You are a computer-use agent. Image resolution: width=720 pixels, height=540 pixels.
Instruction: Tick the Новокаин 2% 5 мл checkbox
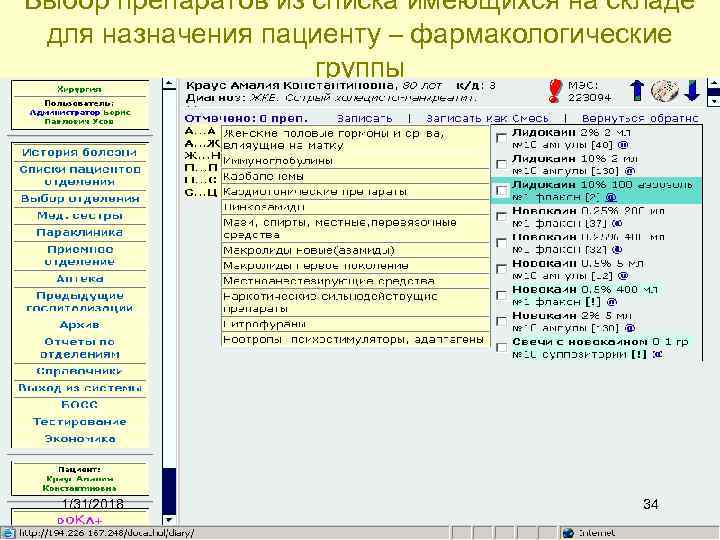[x=501, y=321]
